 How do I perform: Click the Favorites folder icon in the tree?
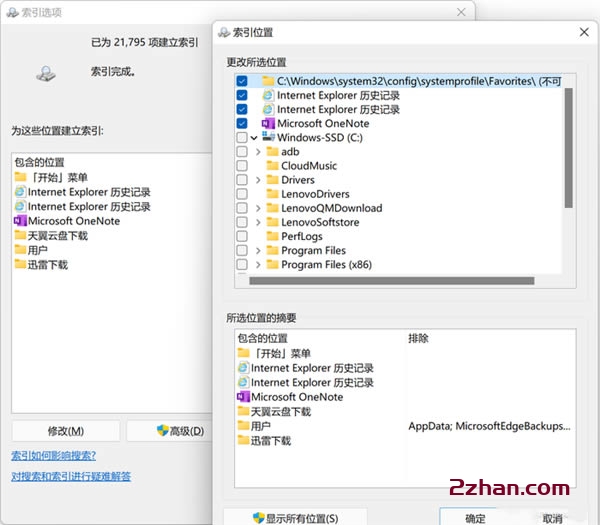pyautogui.click(x=269, y=81)
